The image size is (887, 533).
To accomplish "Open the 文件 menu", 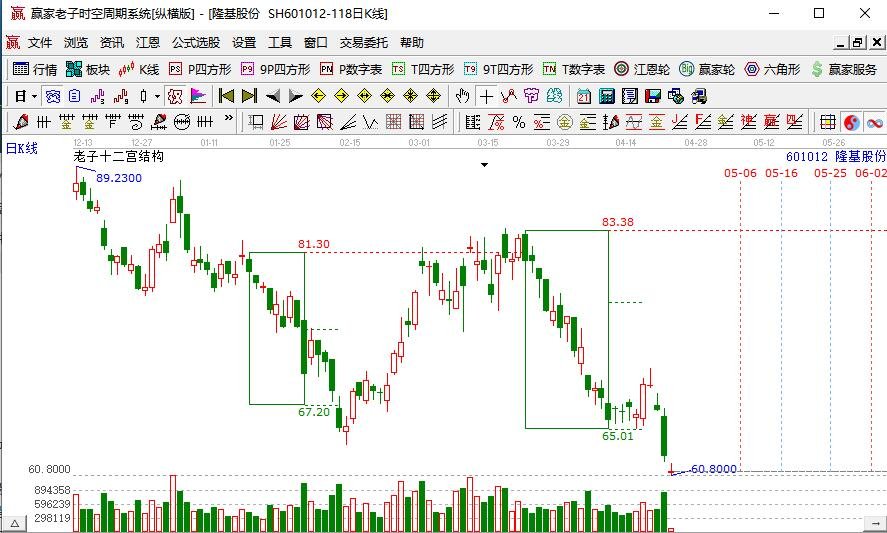I will click(40, 42).
